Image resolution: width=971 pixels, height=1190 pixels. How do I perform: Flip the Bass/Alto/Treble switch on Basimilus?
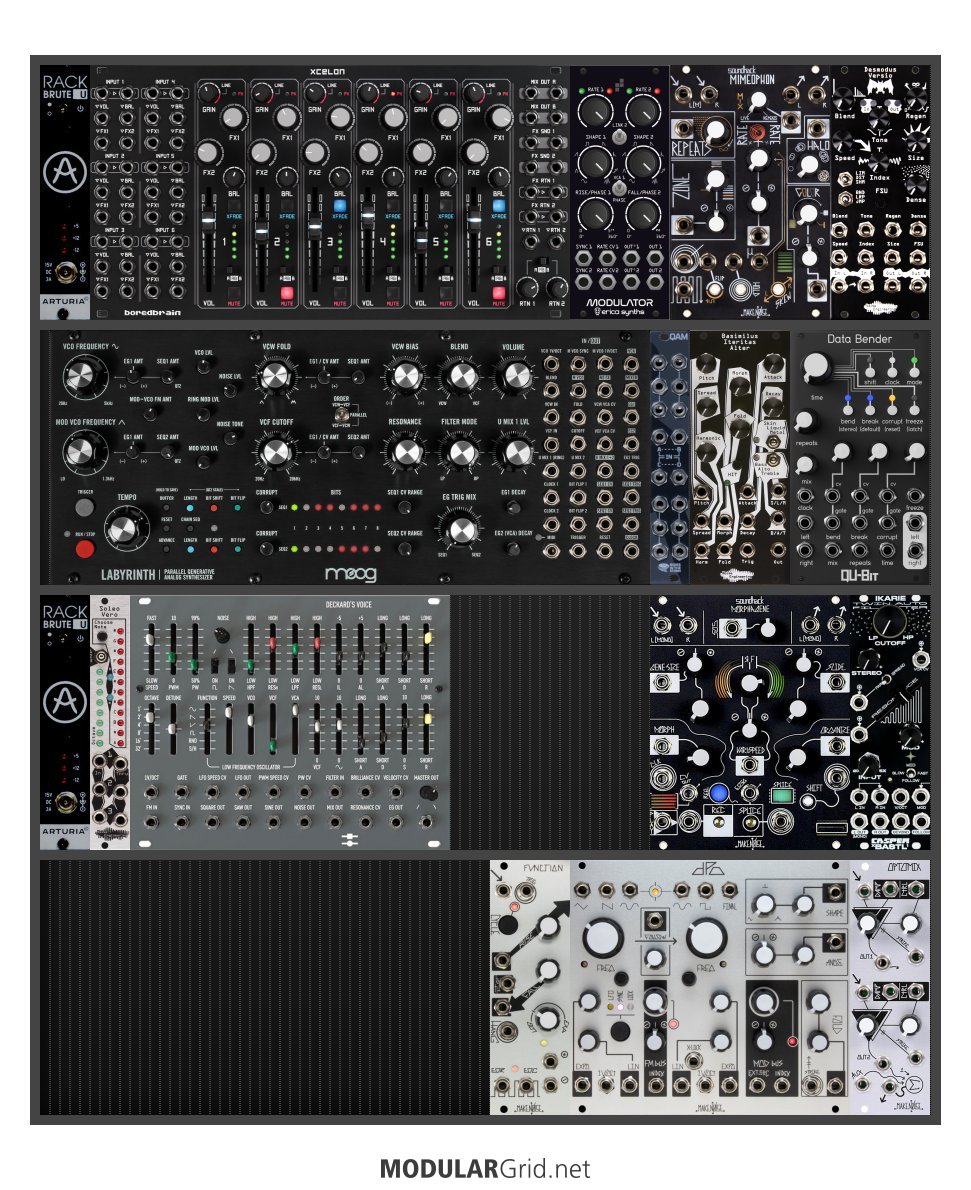click(773, 460)
